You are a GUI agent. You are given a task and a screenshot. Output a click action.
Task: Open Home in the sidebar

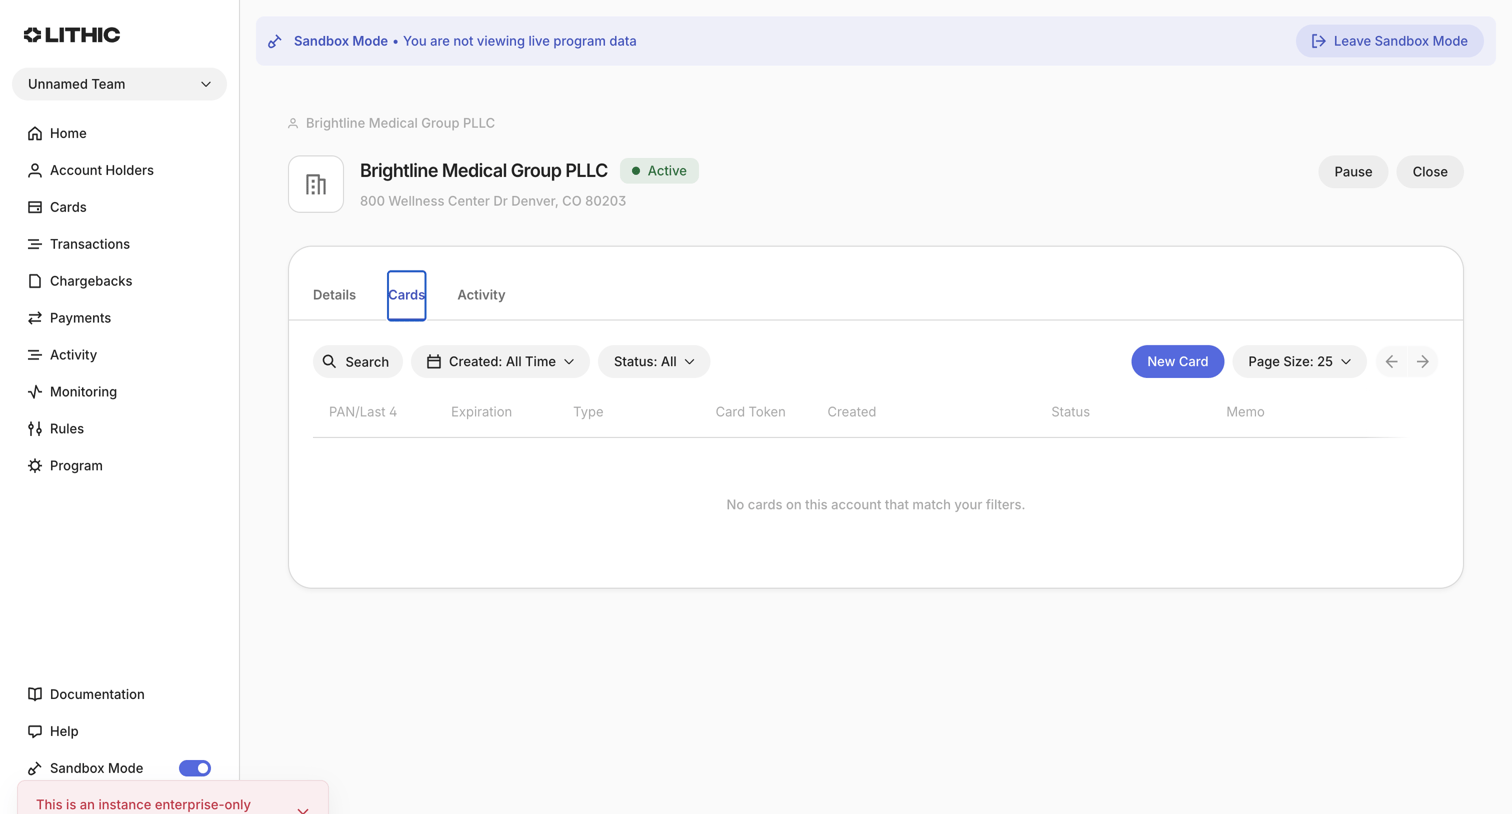click(x=68, y=133)
